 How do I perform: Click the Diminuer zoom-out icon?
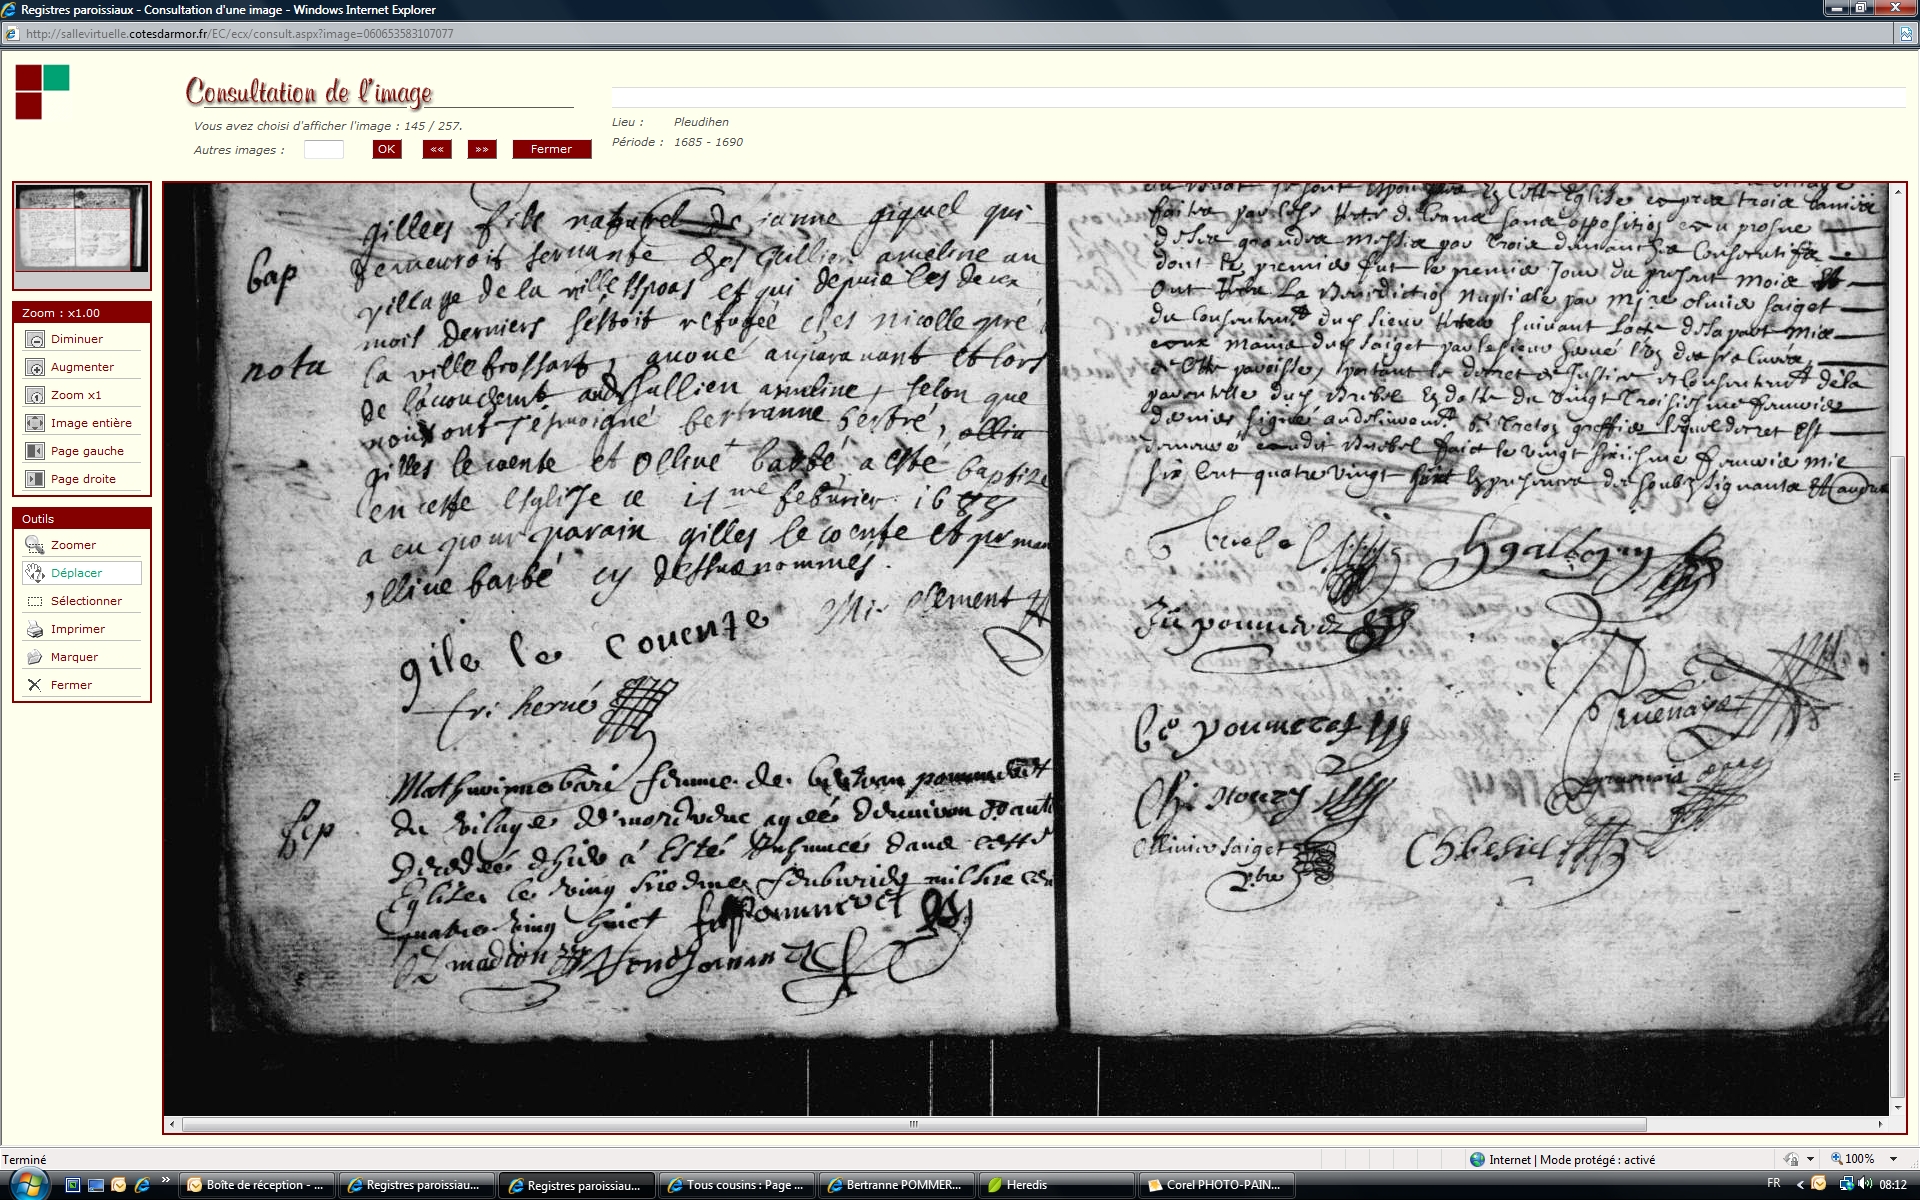35,340
